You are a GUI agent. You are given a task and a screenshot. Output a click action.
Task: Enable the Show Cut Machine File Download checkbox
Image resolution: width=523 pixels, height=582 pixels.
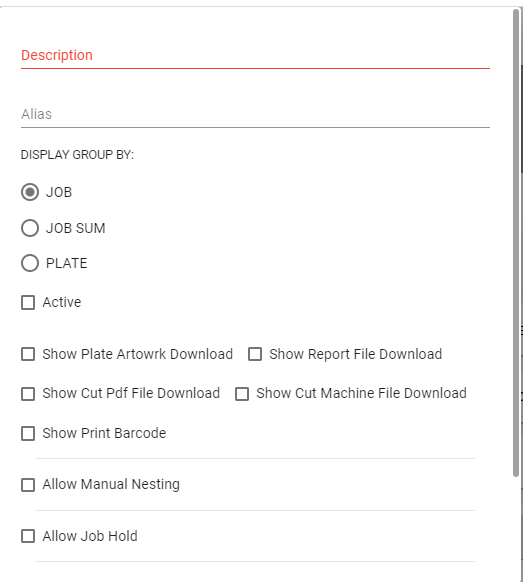click(242, 394)
